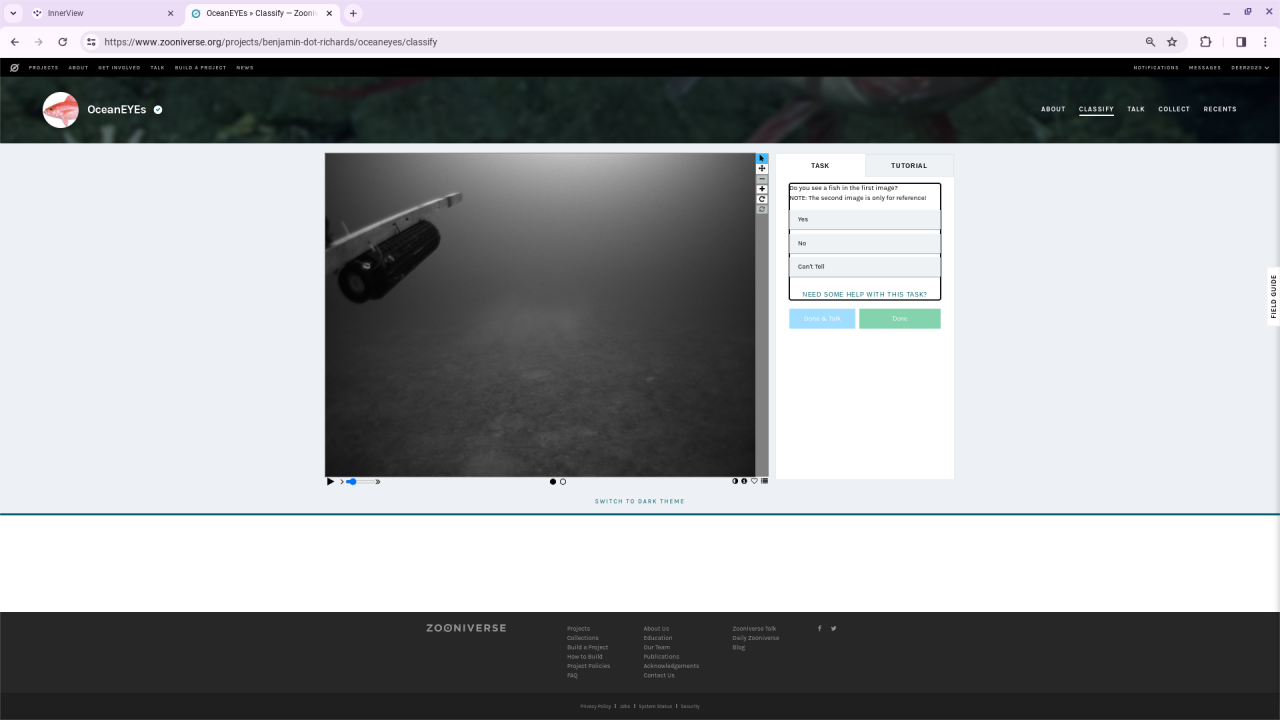Open Zooniverse Facebook page icon
This screenshot has height=720, width=1280.
click(x=820, y=629)
